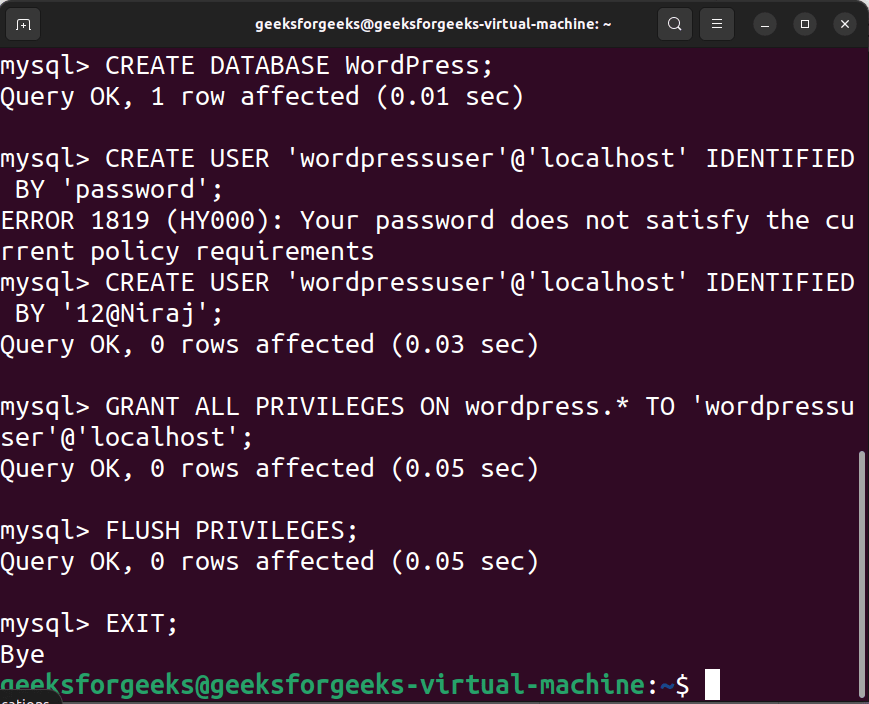Click the cursor block at the shell prompt
This screenshot has height=704, width=869.
712,685
